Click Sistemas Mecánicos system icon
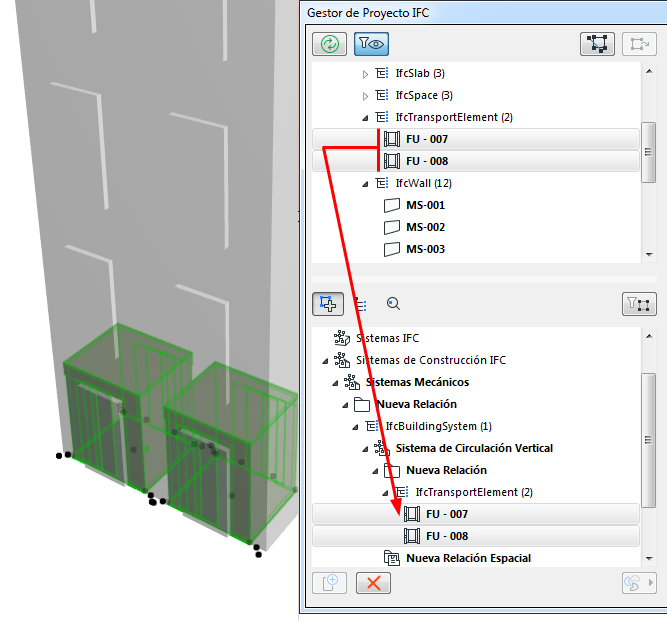This screenshot has height=621, width=667. pos(352,382)
